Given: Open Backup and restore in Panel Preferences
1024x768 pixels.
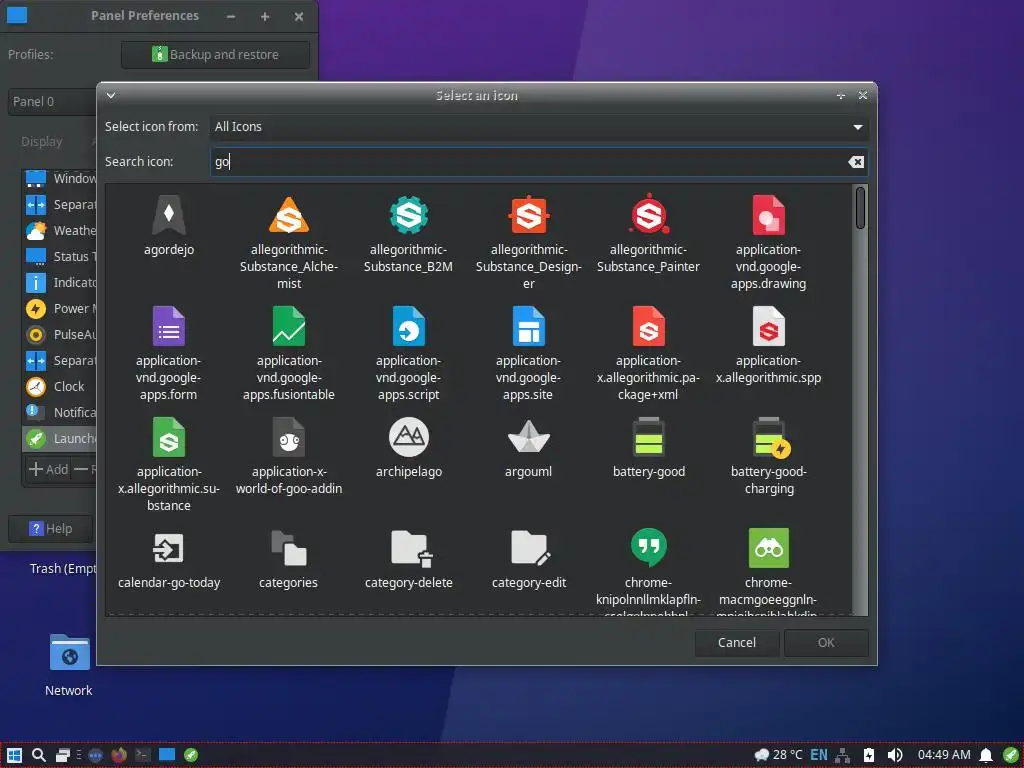Looking at the screenshot, I should tap(216, 55).
